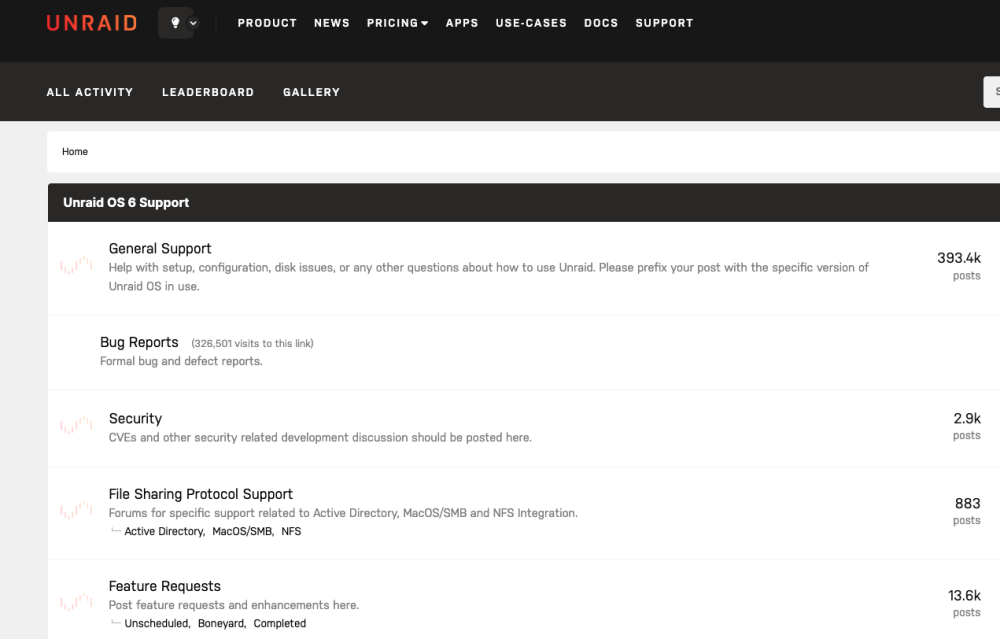Open the Product menu item
Screen dimensions: 1000x639
267,23
